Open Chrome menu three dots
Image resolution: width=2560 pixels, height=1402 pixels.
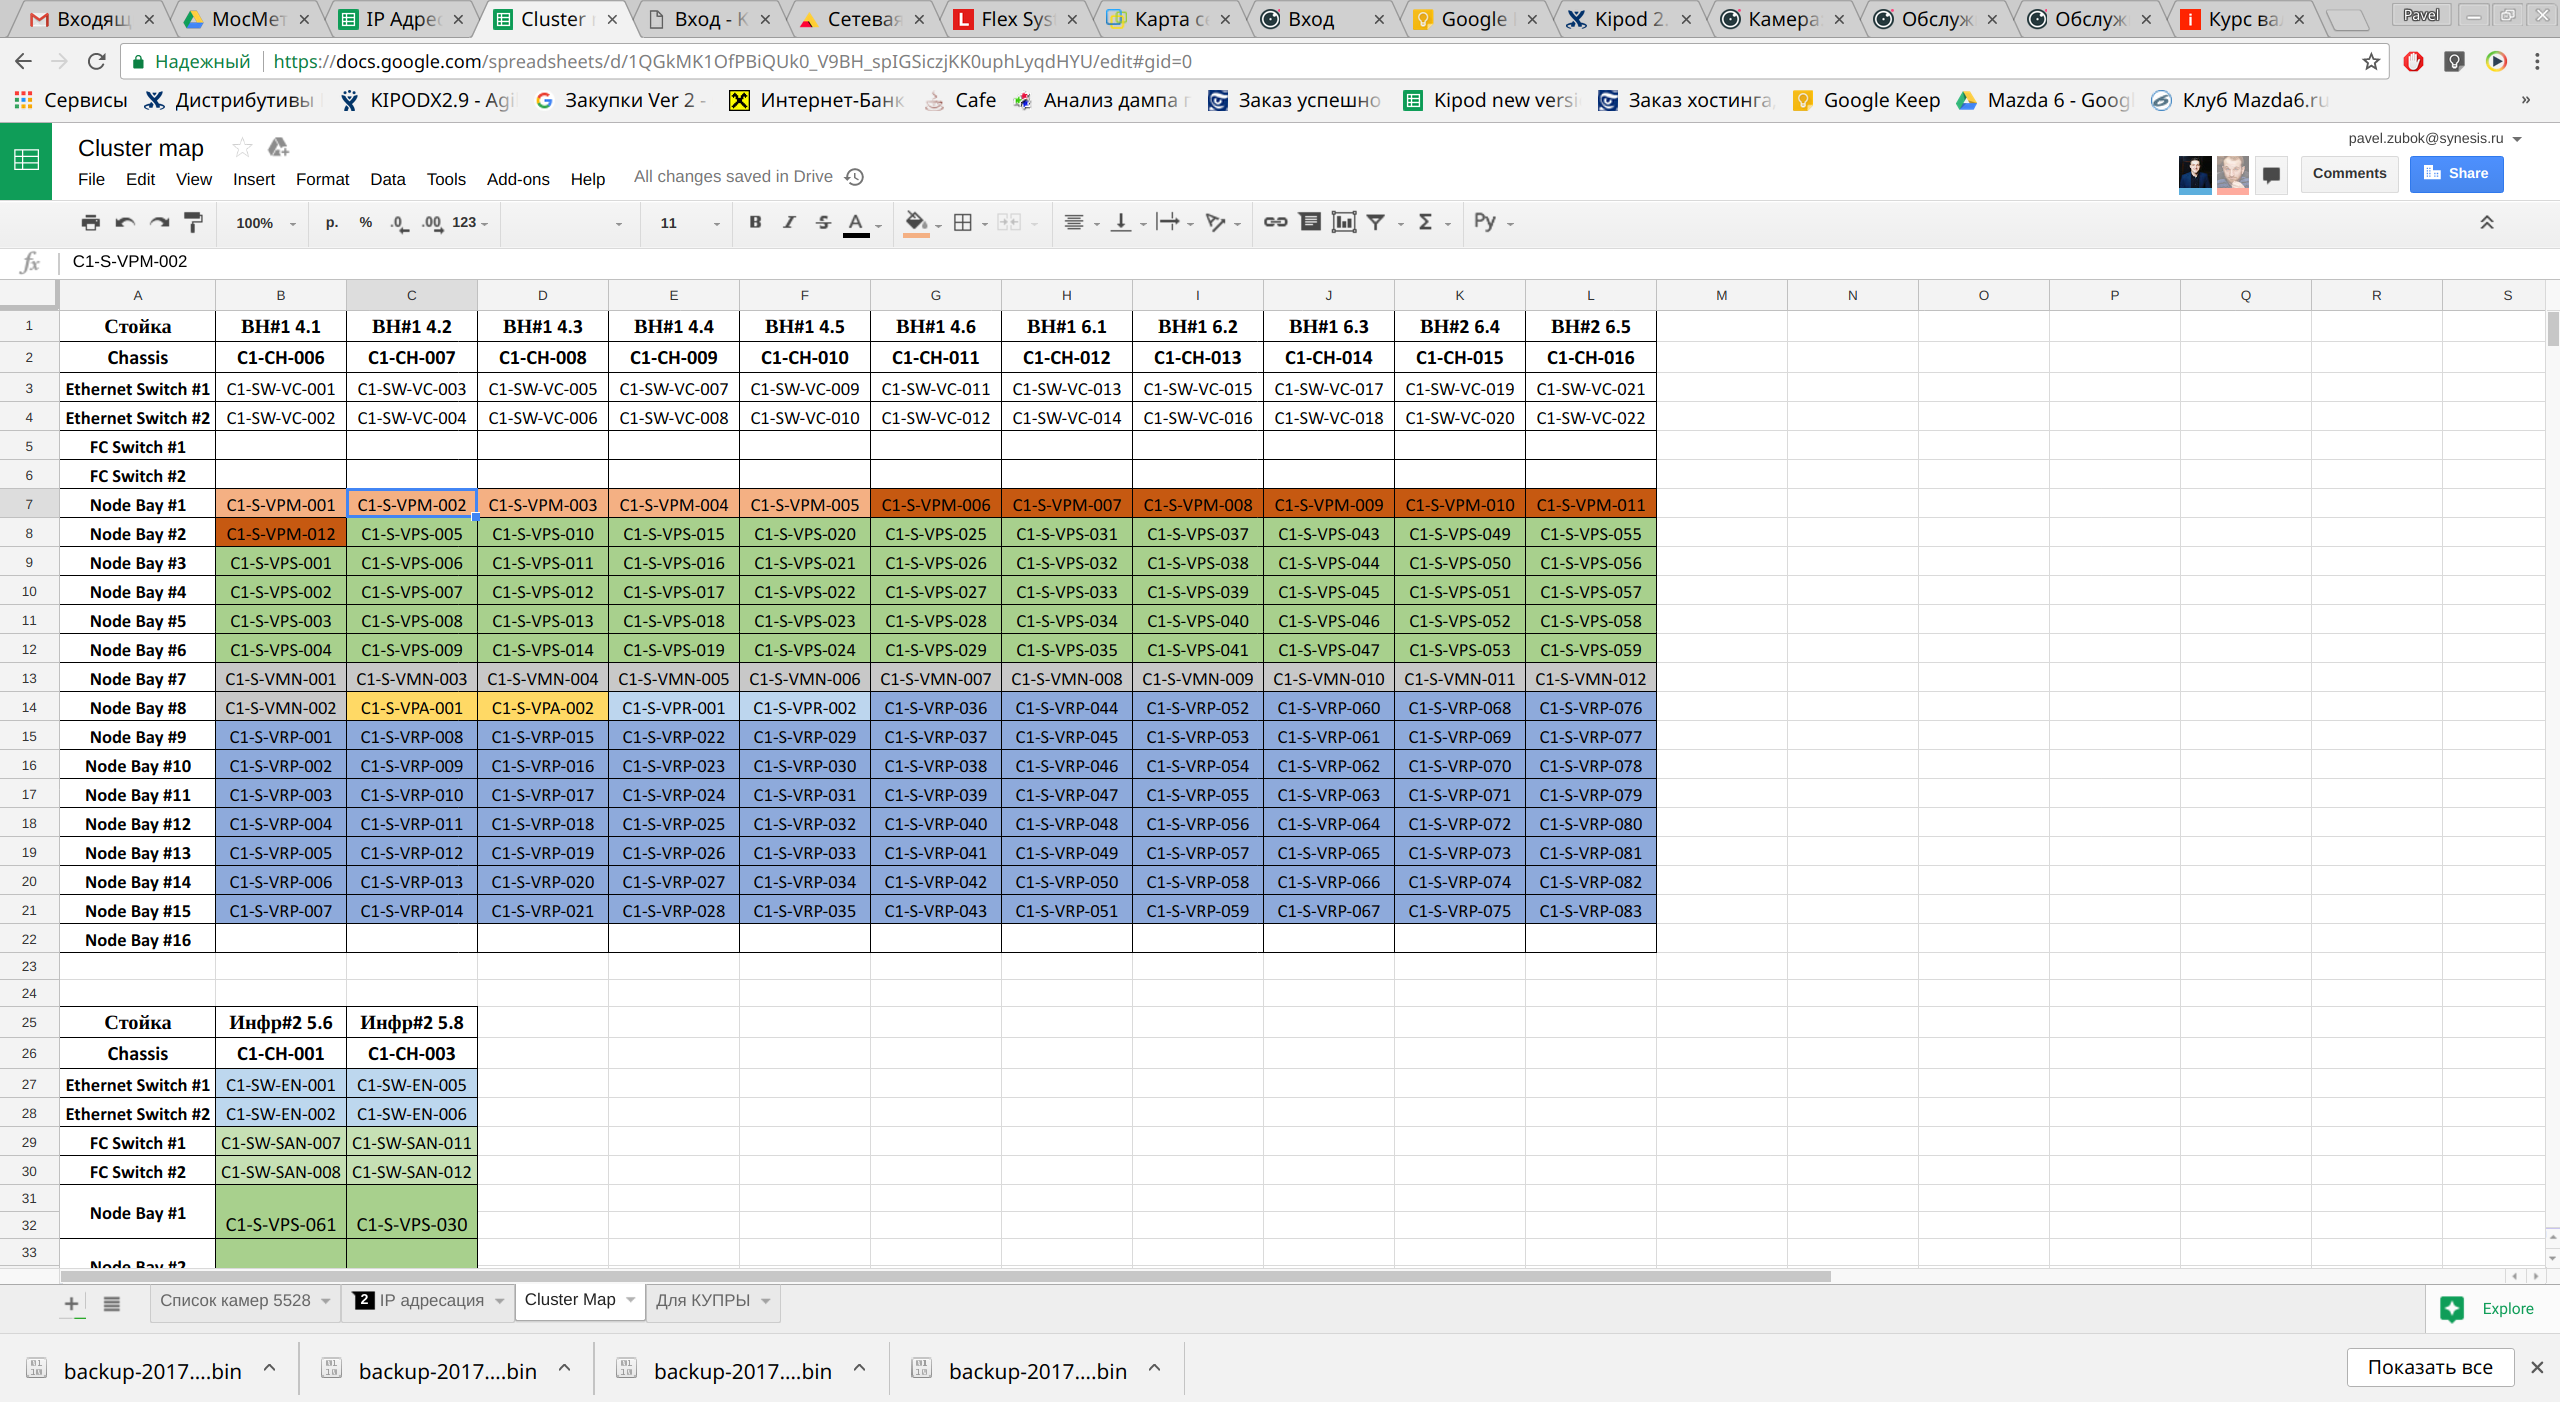pyautogui.click(x=2537, y=62)
